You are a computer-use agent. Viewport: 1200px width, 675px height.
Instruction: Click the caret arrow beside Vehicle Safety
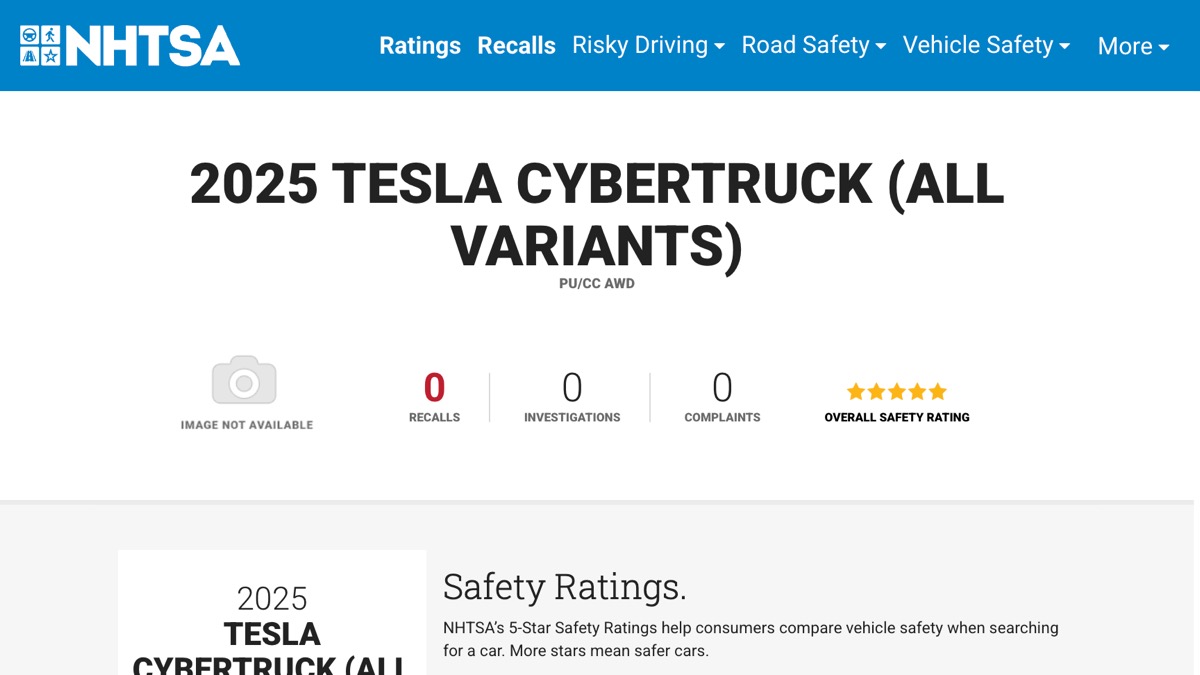(x=1064, y=47)
